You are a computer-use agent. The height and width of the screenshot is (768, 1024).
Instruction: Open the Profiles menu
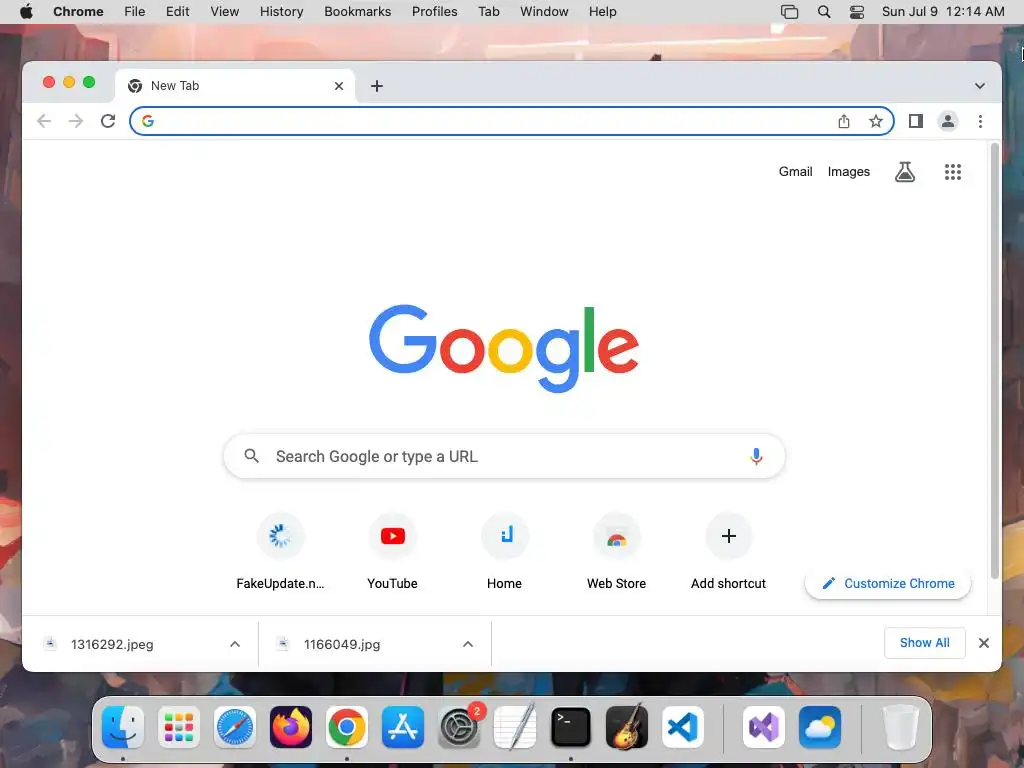[x=434, y=12]
